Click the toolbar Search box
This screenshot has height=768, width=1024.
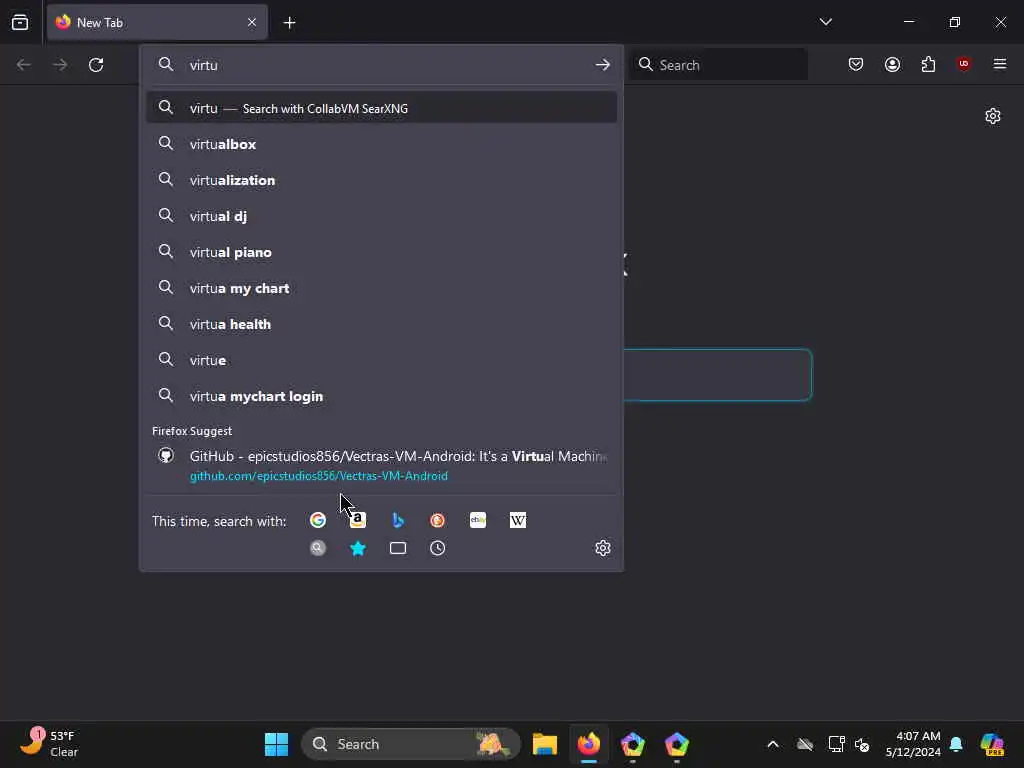[718, 65]
